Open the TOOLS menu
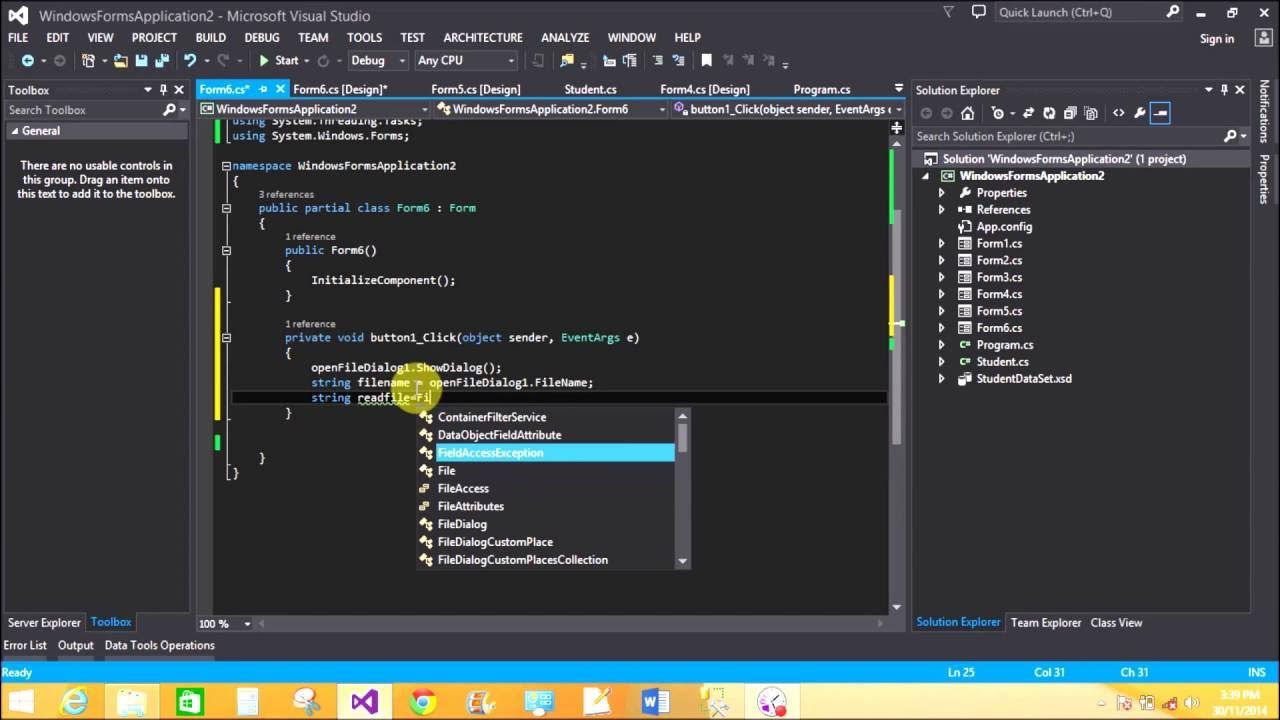The height and width of the screenshot is (720, 1280). click(x=364, y=37)
